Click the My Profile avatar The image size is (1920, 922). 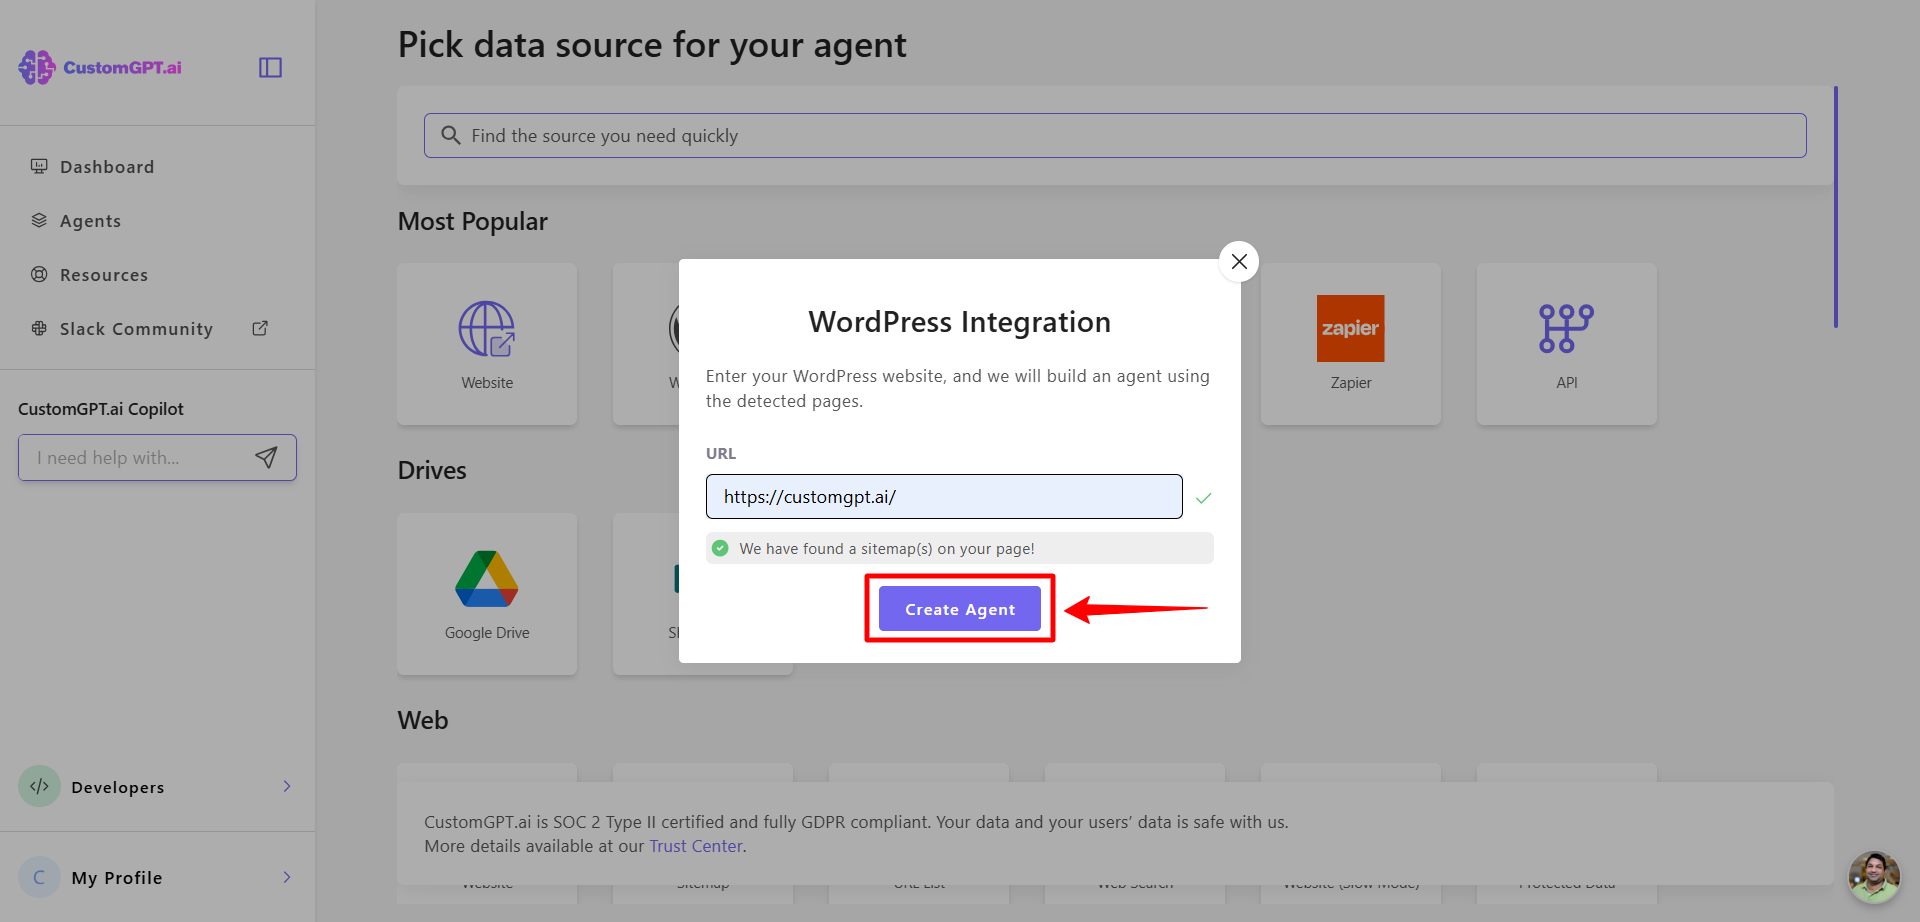(x=40, y=877)
